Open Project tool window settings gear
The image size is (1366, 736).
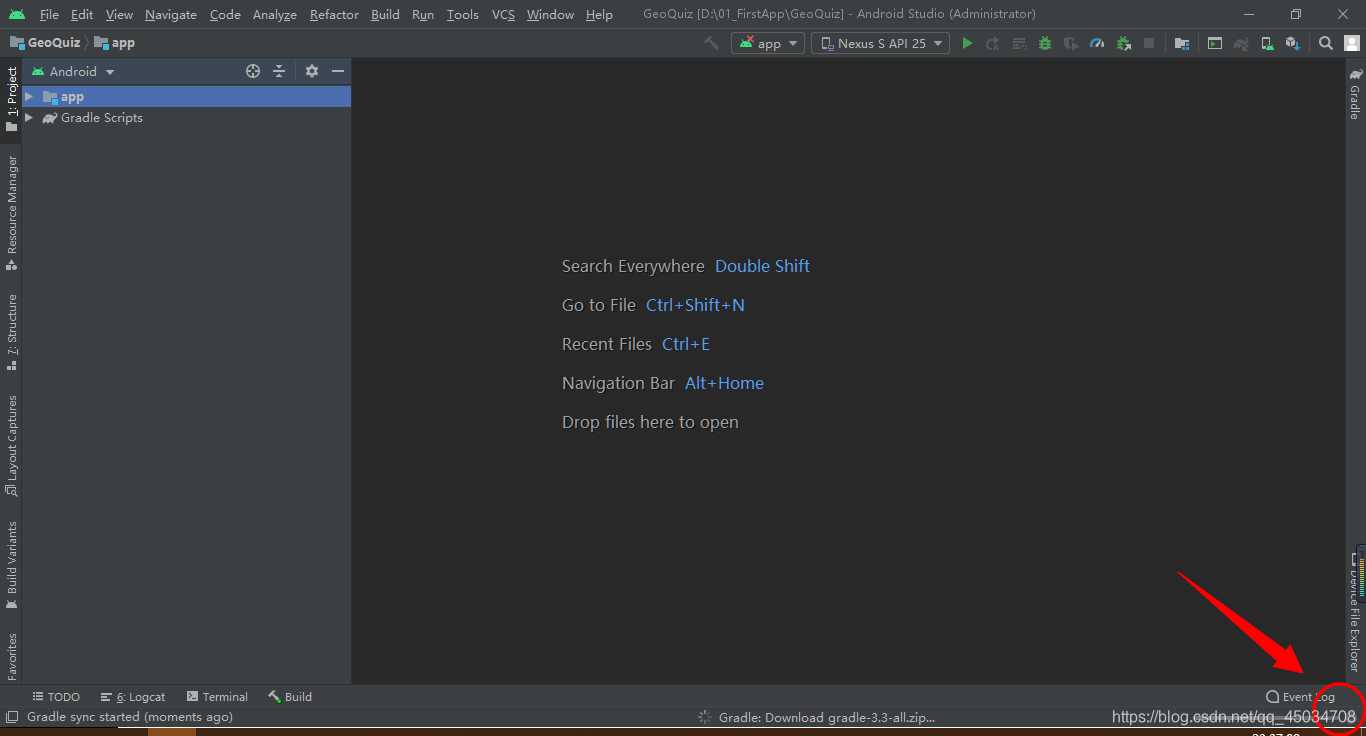point(311,71)
